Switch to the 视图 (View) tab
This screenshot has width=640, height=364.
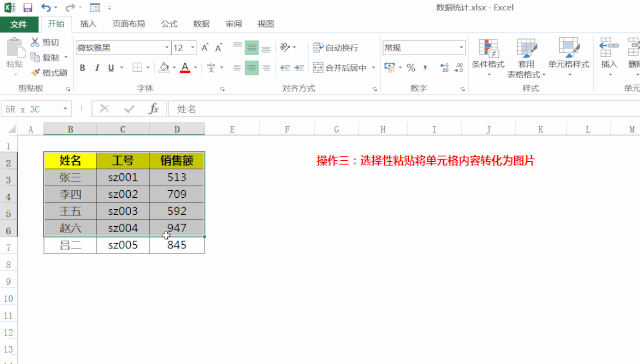266,24
